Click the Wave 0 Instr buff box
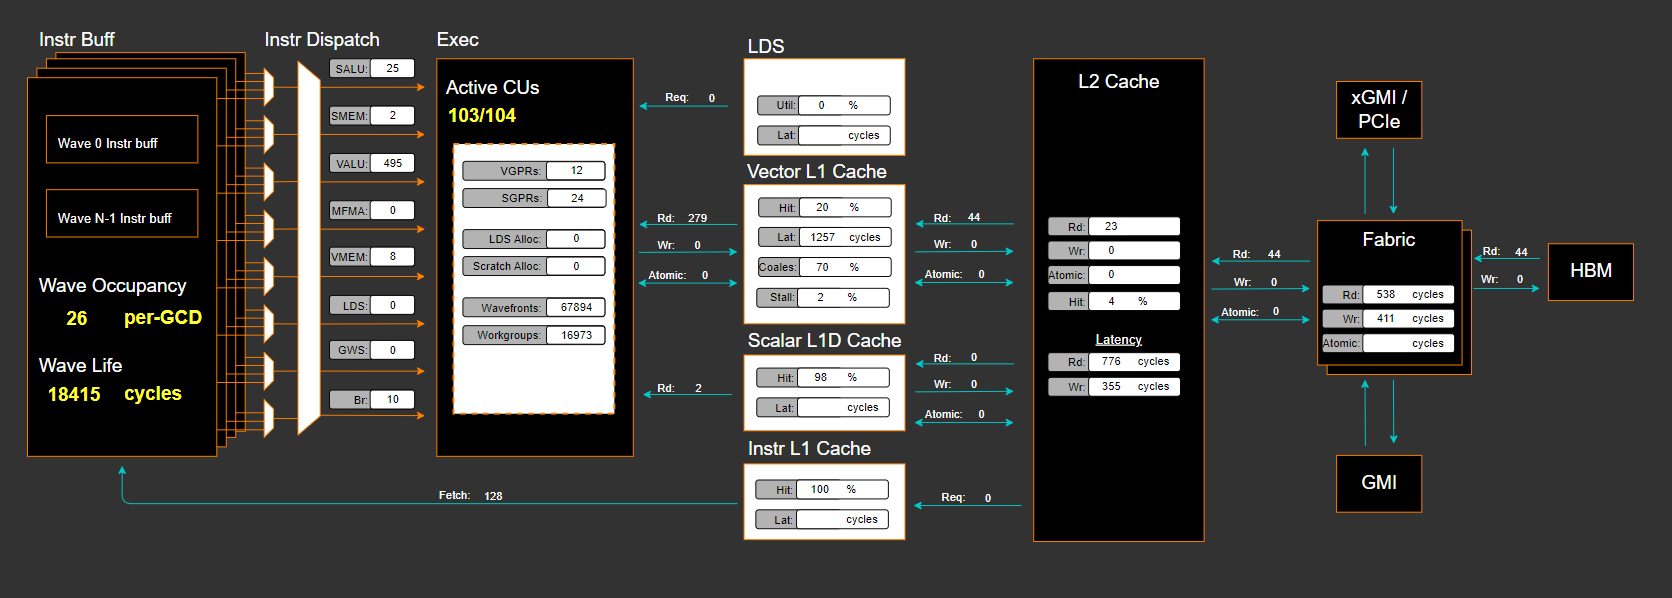 point(121,140)
